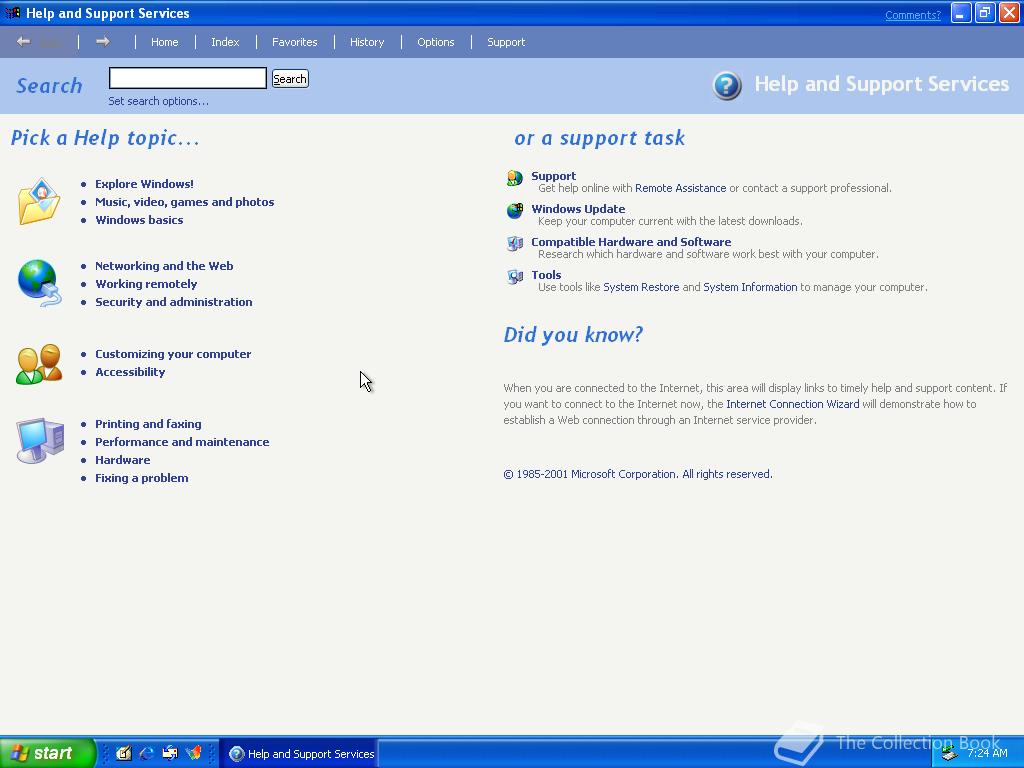Open Set search options link
The height and width of the screenshot is (768, 1024).
(159, 101)
